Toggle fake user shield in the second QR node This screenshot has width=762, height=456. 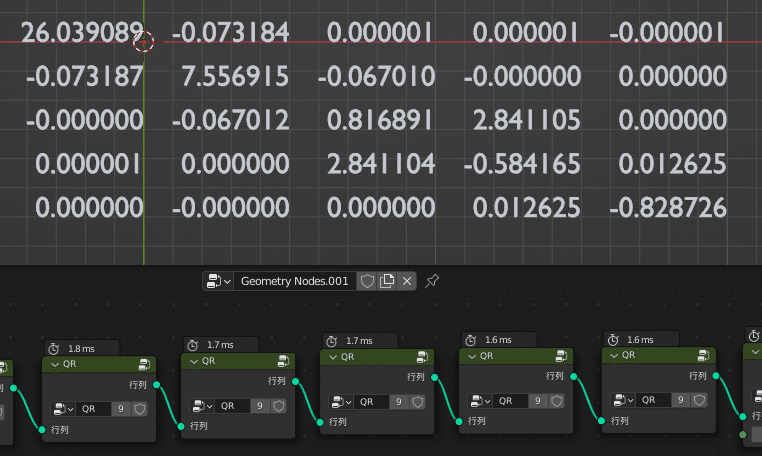278,406
